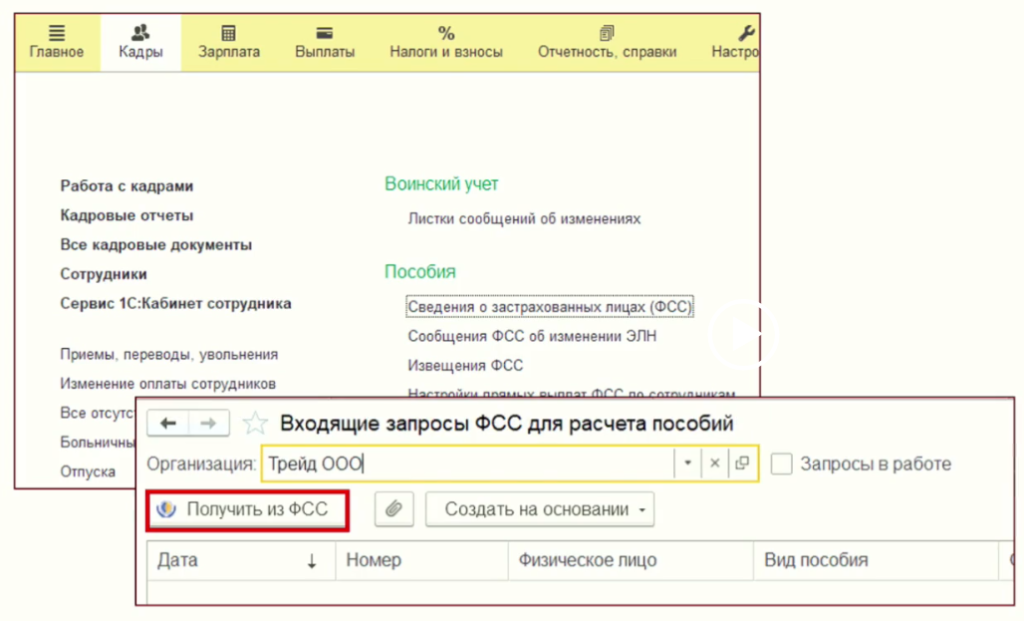Open the Выплаты section
Image resolution: width=1024 pixels, height=621 pixels.
coord(325,42)
